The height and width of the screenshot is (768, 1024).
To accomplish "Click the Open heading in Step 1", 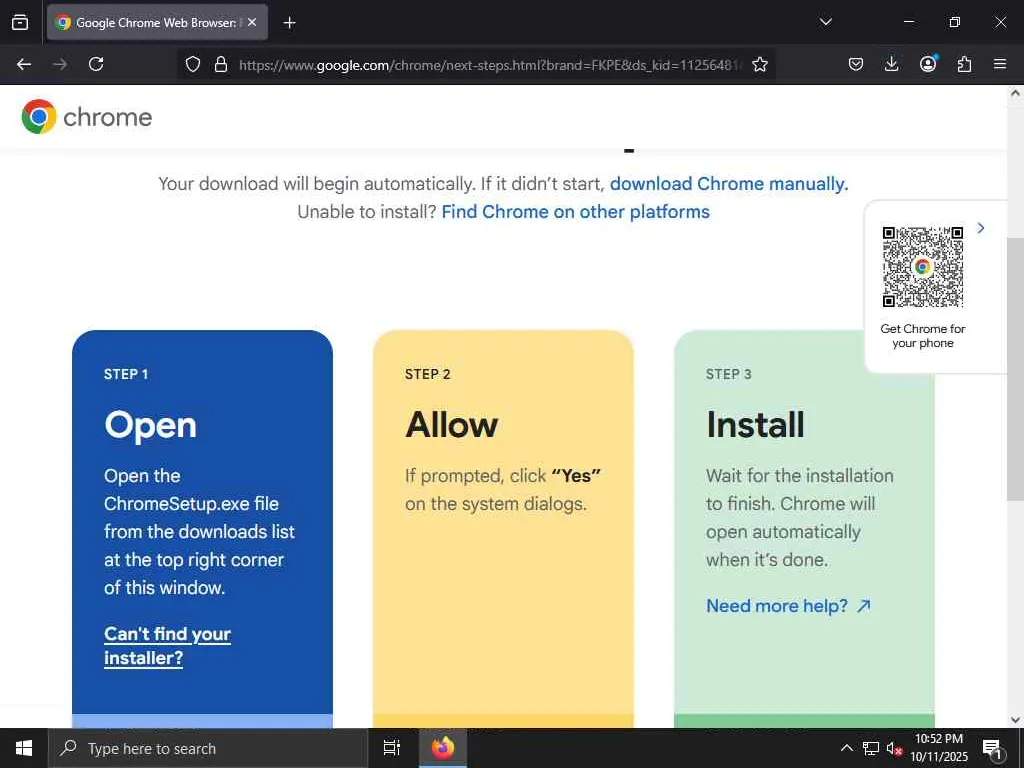I will click(x=150, y=425).
